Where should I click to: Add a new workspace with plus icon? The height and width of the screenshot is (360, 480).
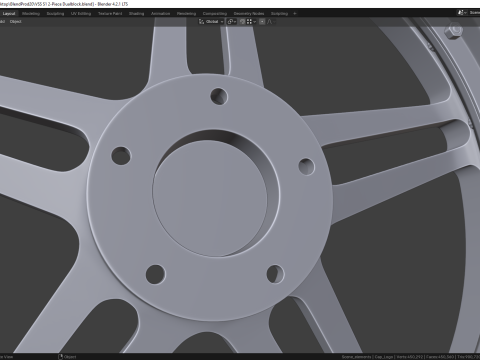coord(295,14)
